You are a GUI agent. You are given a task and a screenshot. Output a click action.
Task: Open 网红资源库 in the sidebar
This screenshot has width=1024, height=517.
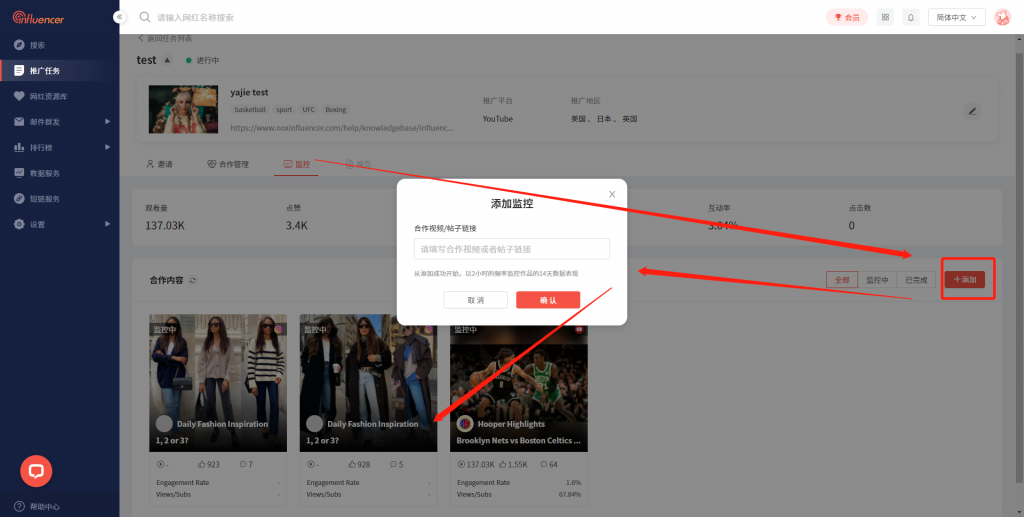pos(50,96)
